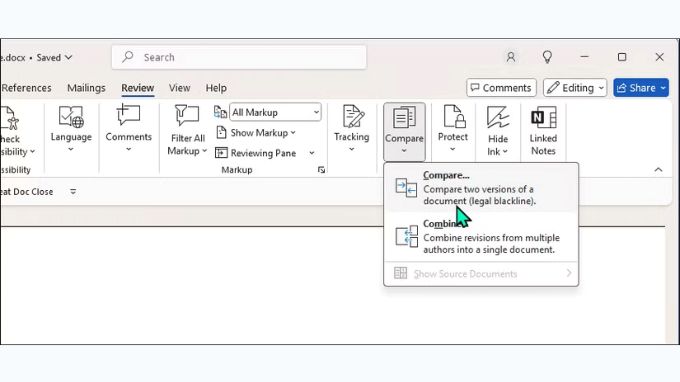Image resolution: width=680 pixels, height=382 pixels.
Task: Open Linked Notes in OneNote
Action: (543, 131)
